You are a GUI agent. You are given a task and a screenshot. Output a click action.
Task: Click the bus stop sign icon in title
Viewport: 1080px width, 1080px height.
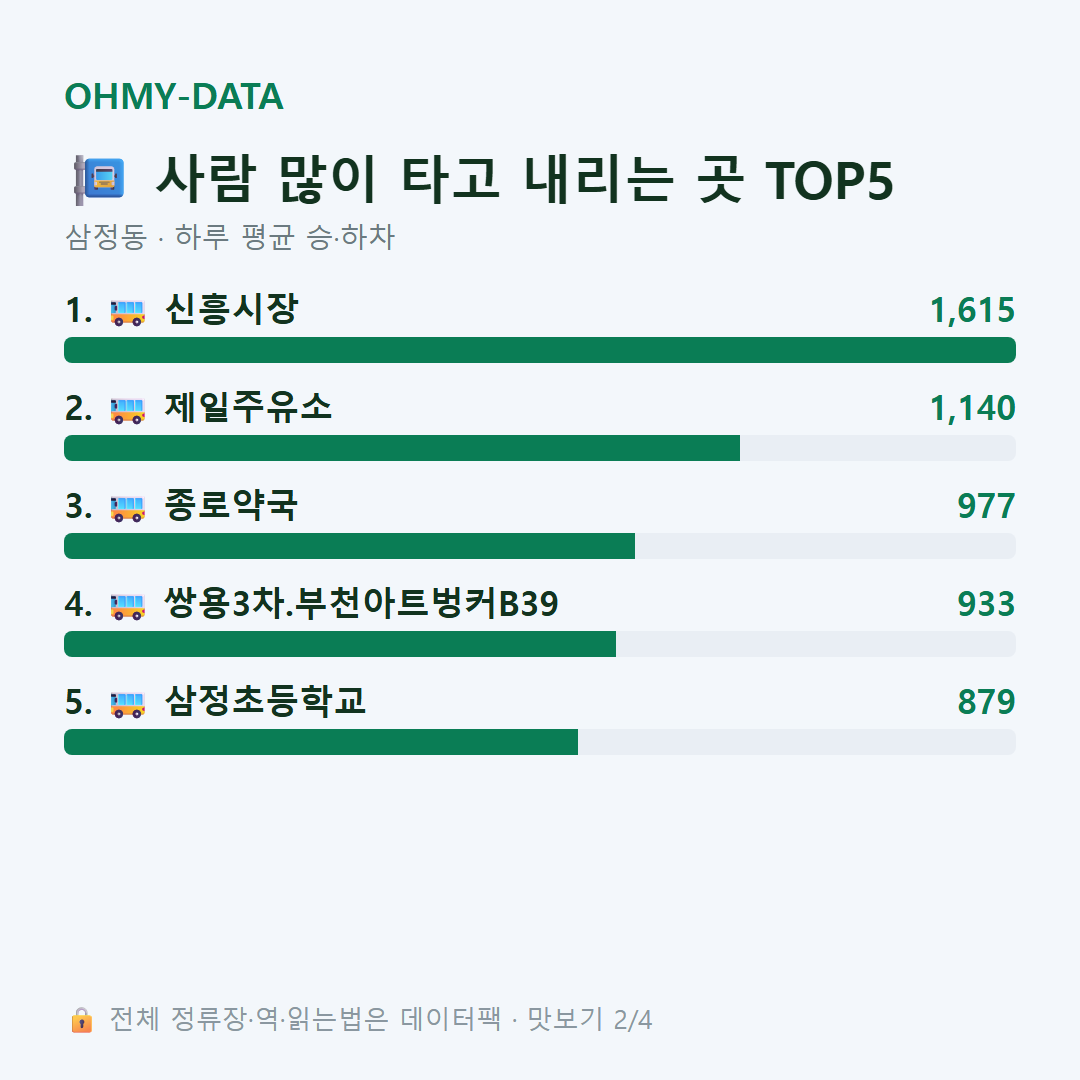pyautogui.click(x=99, y=180)
